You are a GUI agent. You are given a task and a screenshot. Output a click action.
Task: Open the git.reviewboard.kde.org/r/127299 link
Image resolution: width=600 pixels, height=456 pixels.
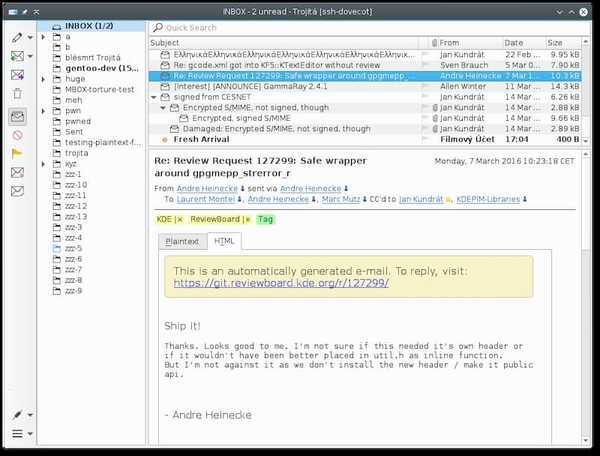tap(281, 283)
